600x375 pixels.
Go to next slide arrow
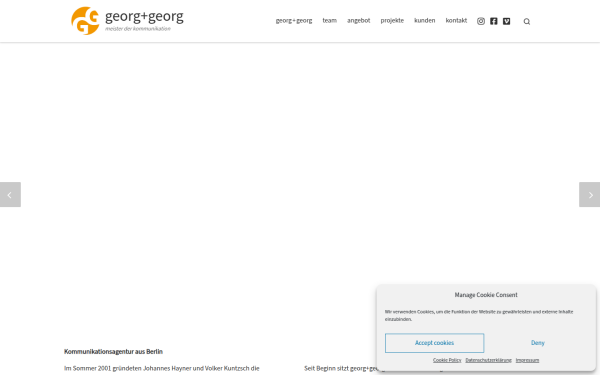[x=589, y=195]
